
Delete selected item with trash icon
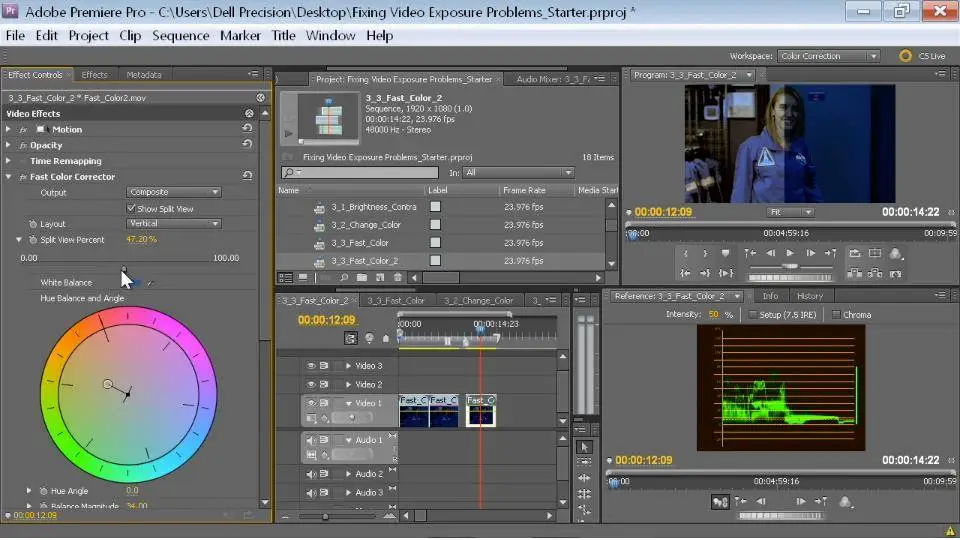pos(397,277)
